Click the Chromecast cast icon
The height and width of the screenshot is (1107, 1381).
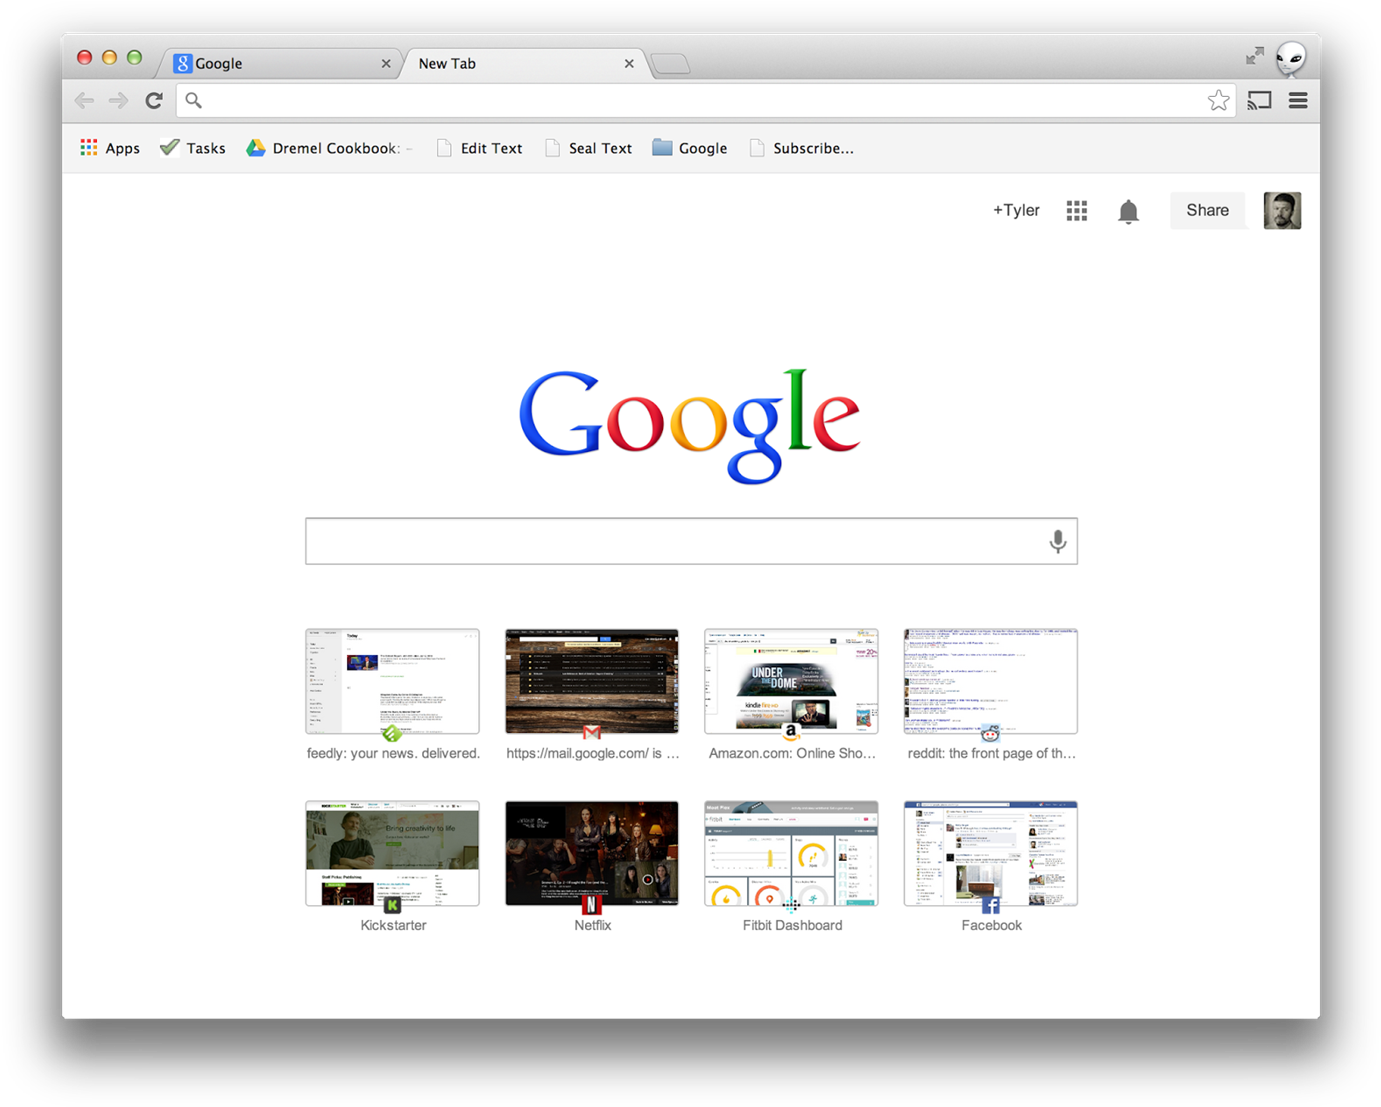1259,100
